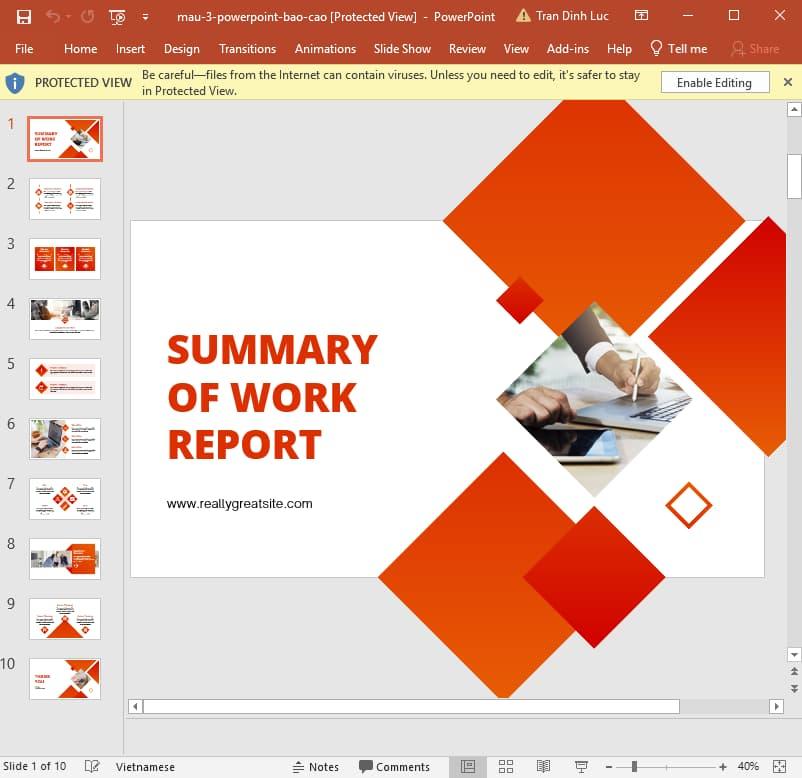Click the Enable Editing button
The height and width of the screenshot is (778, 802).
point(714,82)
